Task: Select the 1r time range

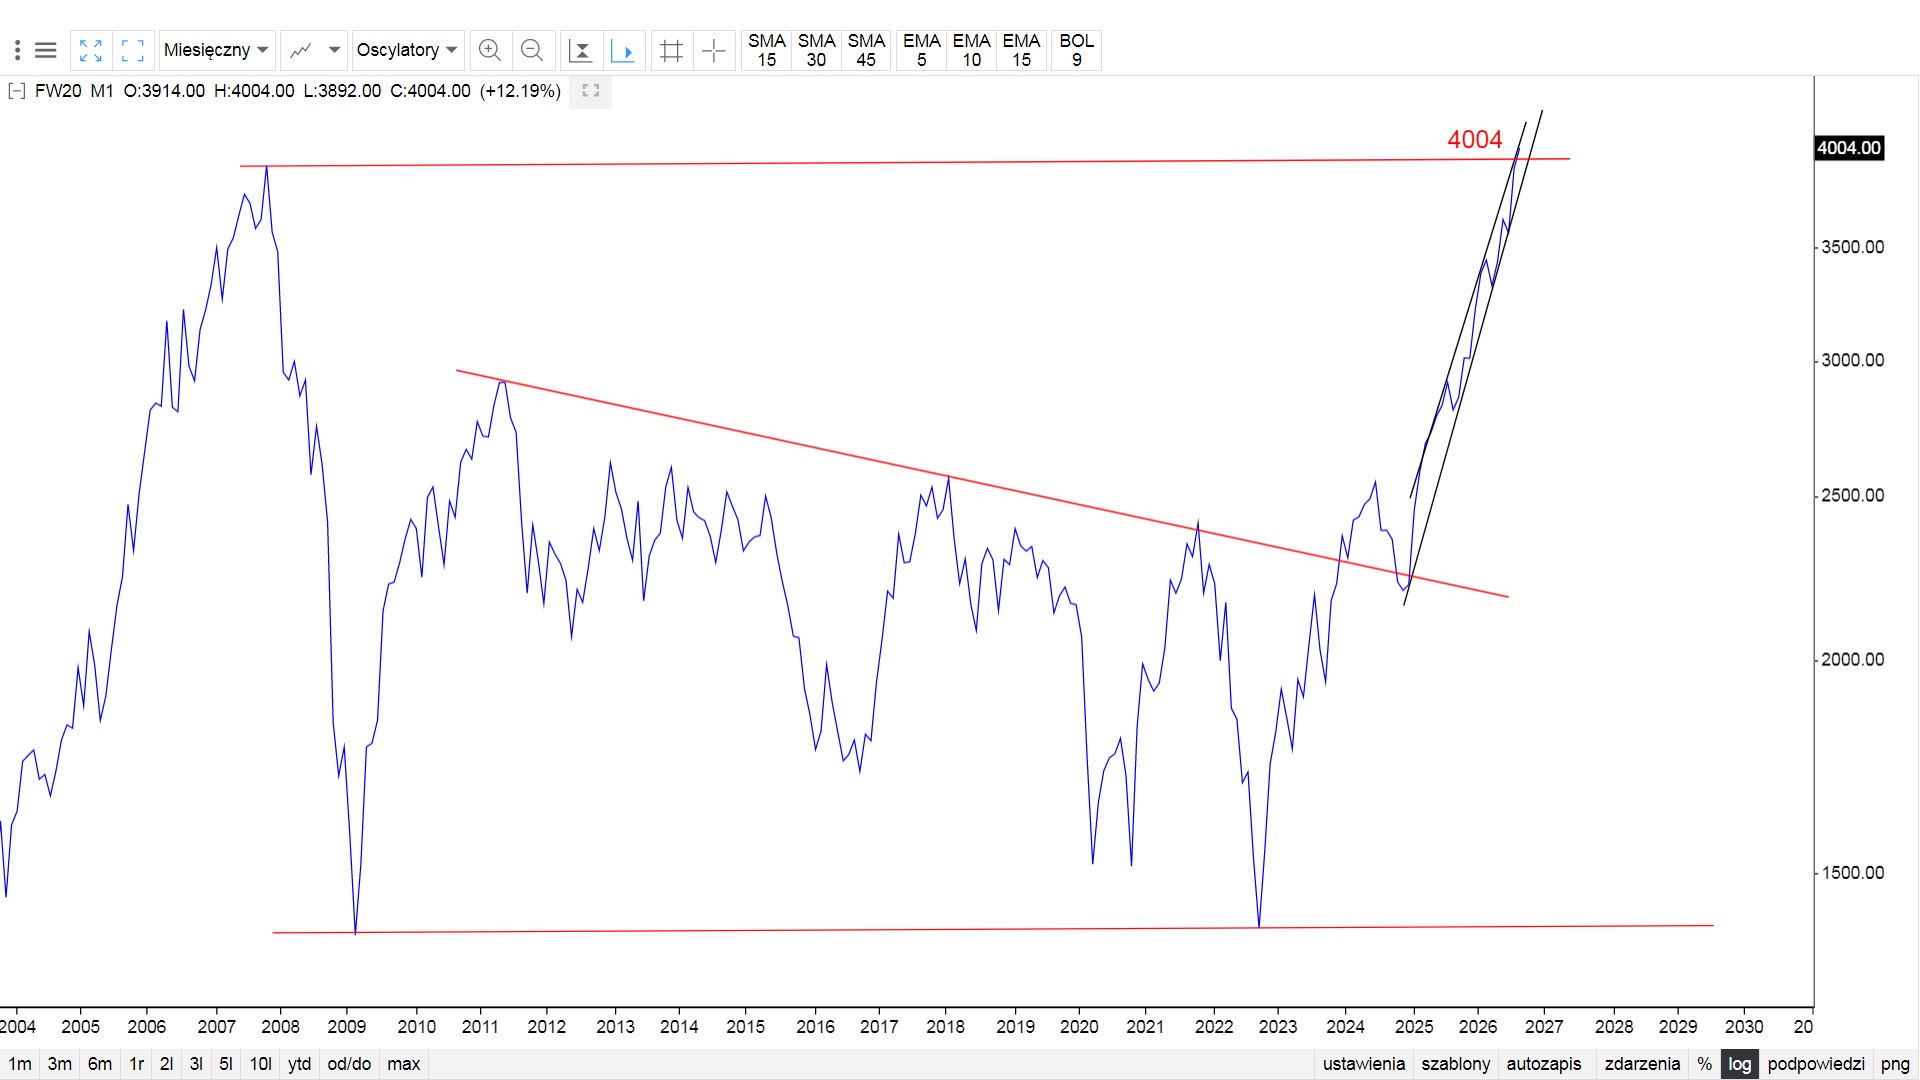Action: (x=137, y=1064)
